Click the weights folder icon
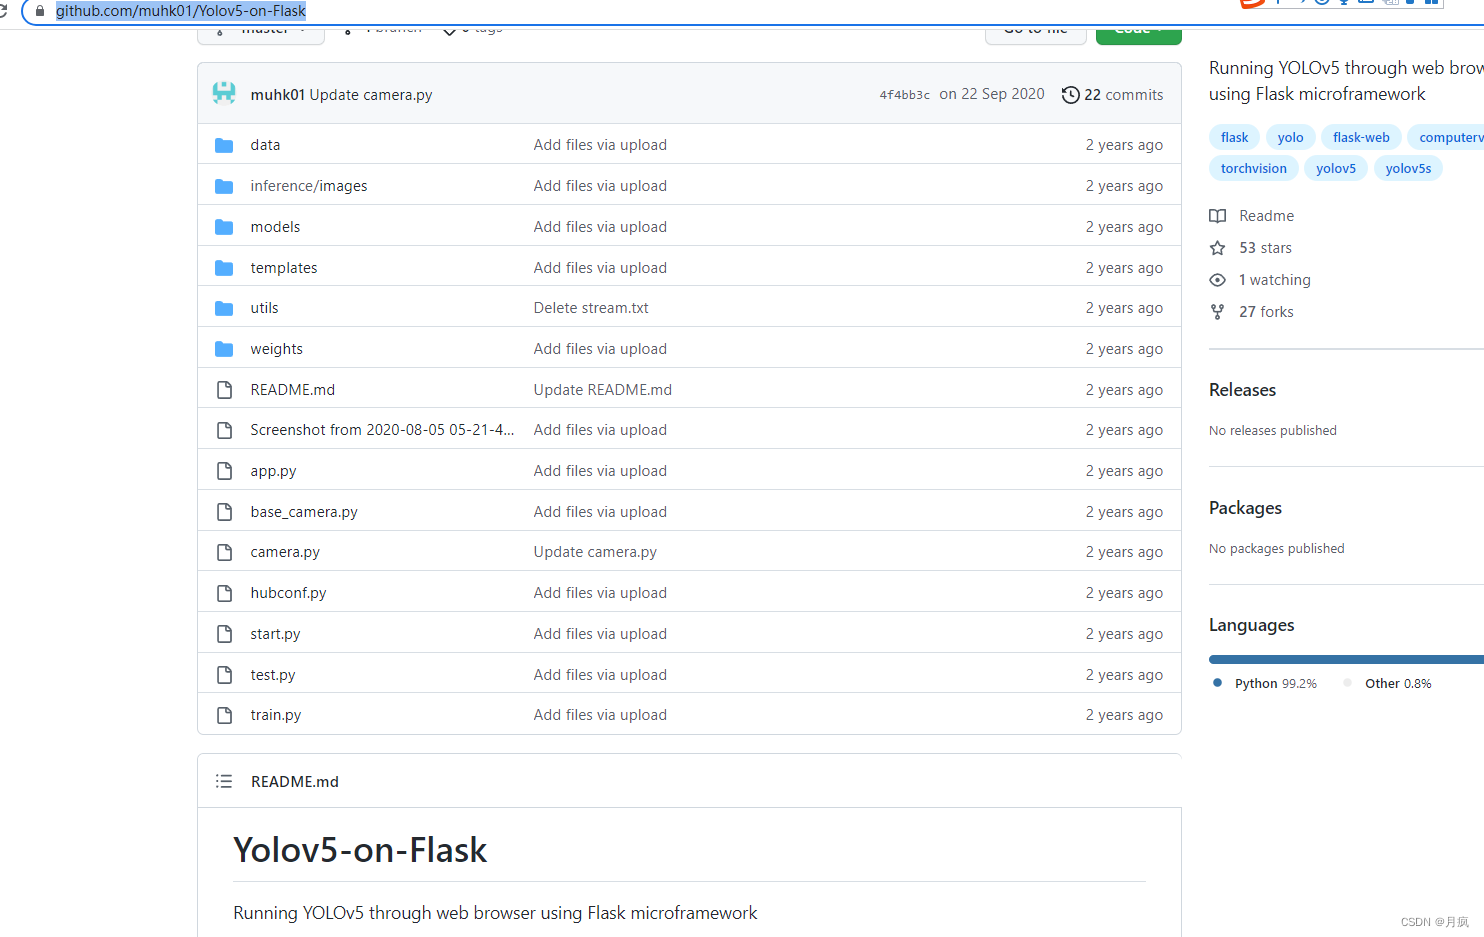The width and height of the screenshot is (1484, 937). tap(224, 349)
